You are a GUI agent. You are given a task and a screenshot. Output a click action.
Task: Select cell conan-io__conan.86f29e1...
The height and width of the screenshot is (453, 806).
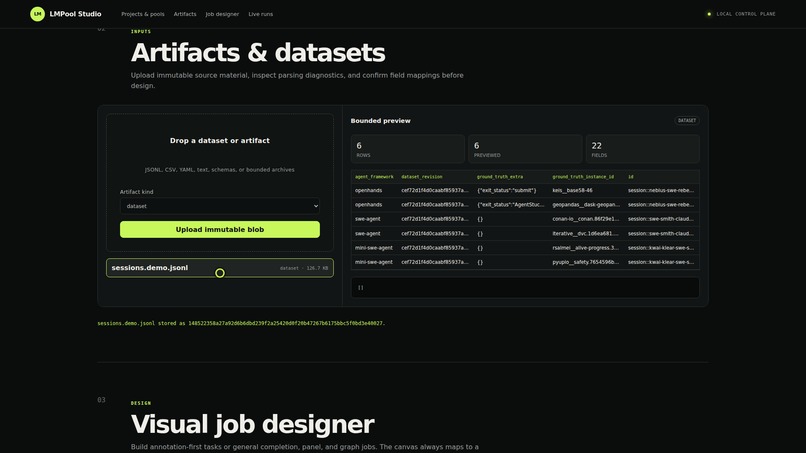[585, 219]
